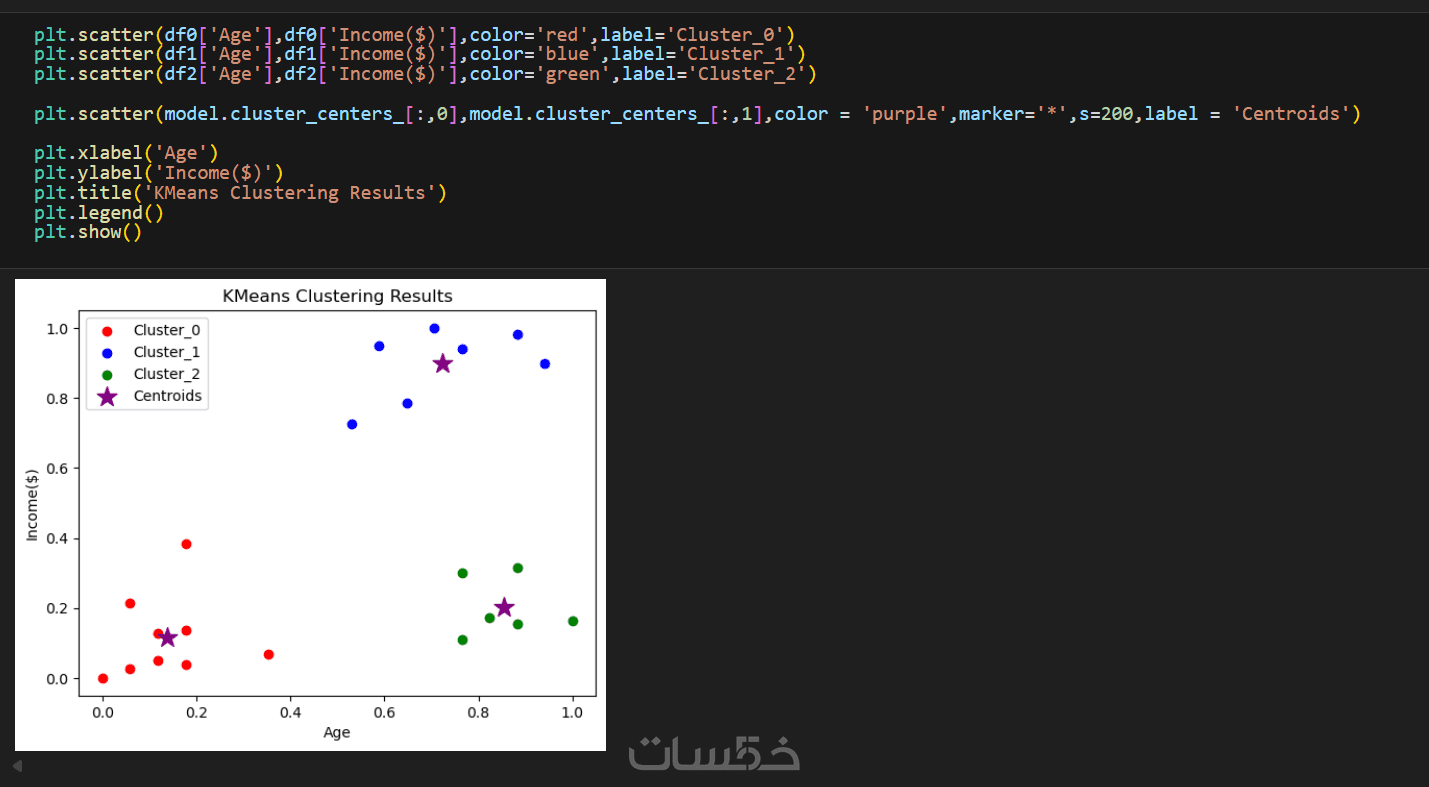Click the Arabic watermark logo below the plot
Image resolution: width=1429 pixels, height=787 pixels.
(x=714, y=754)
